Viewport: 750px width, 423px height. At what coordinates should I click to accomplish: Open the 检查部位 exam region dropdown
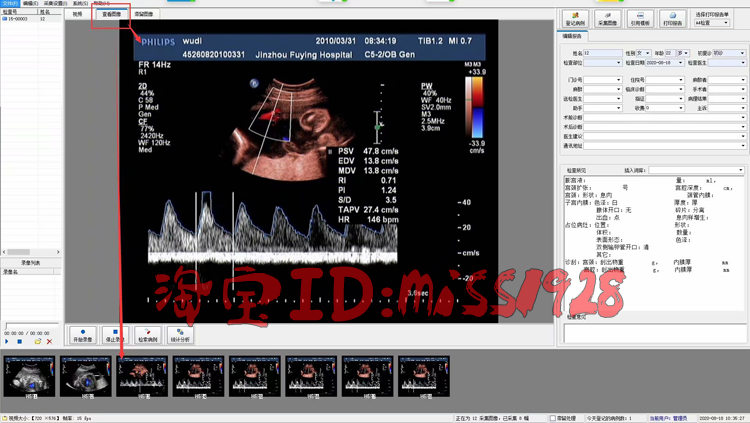click(618, 63)
